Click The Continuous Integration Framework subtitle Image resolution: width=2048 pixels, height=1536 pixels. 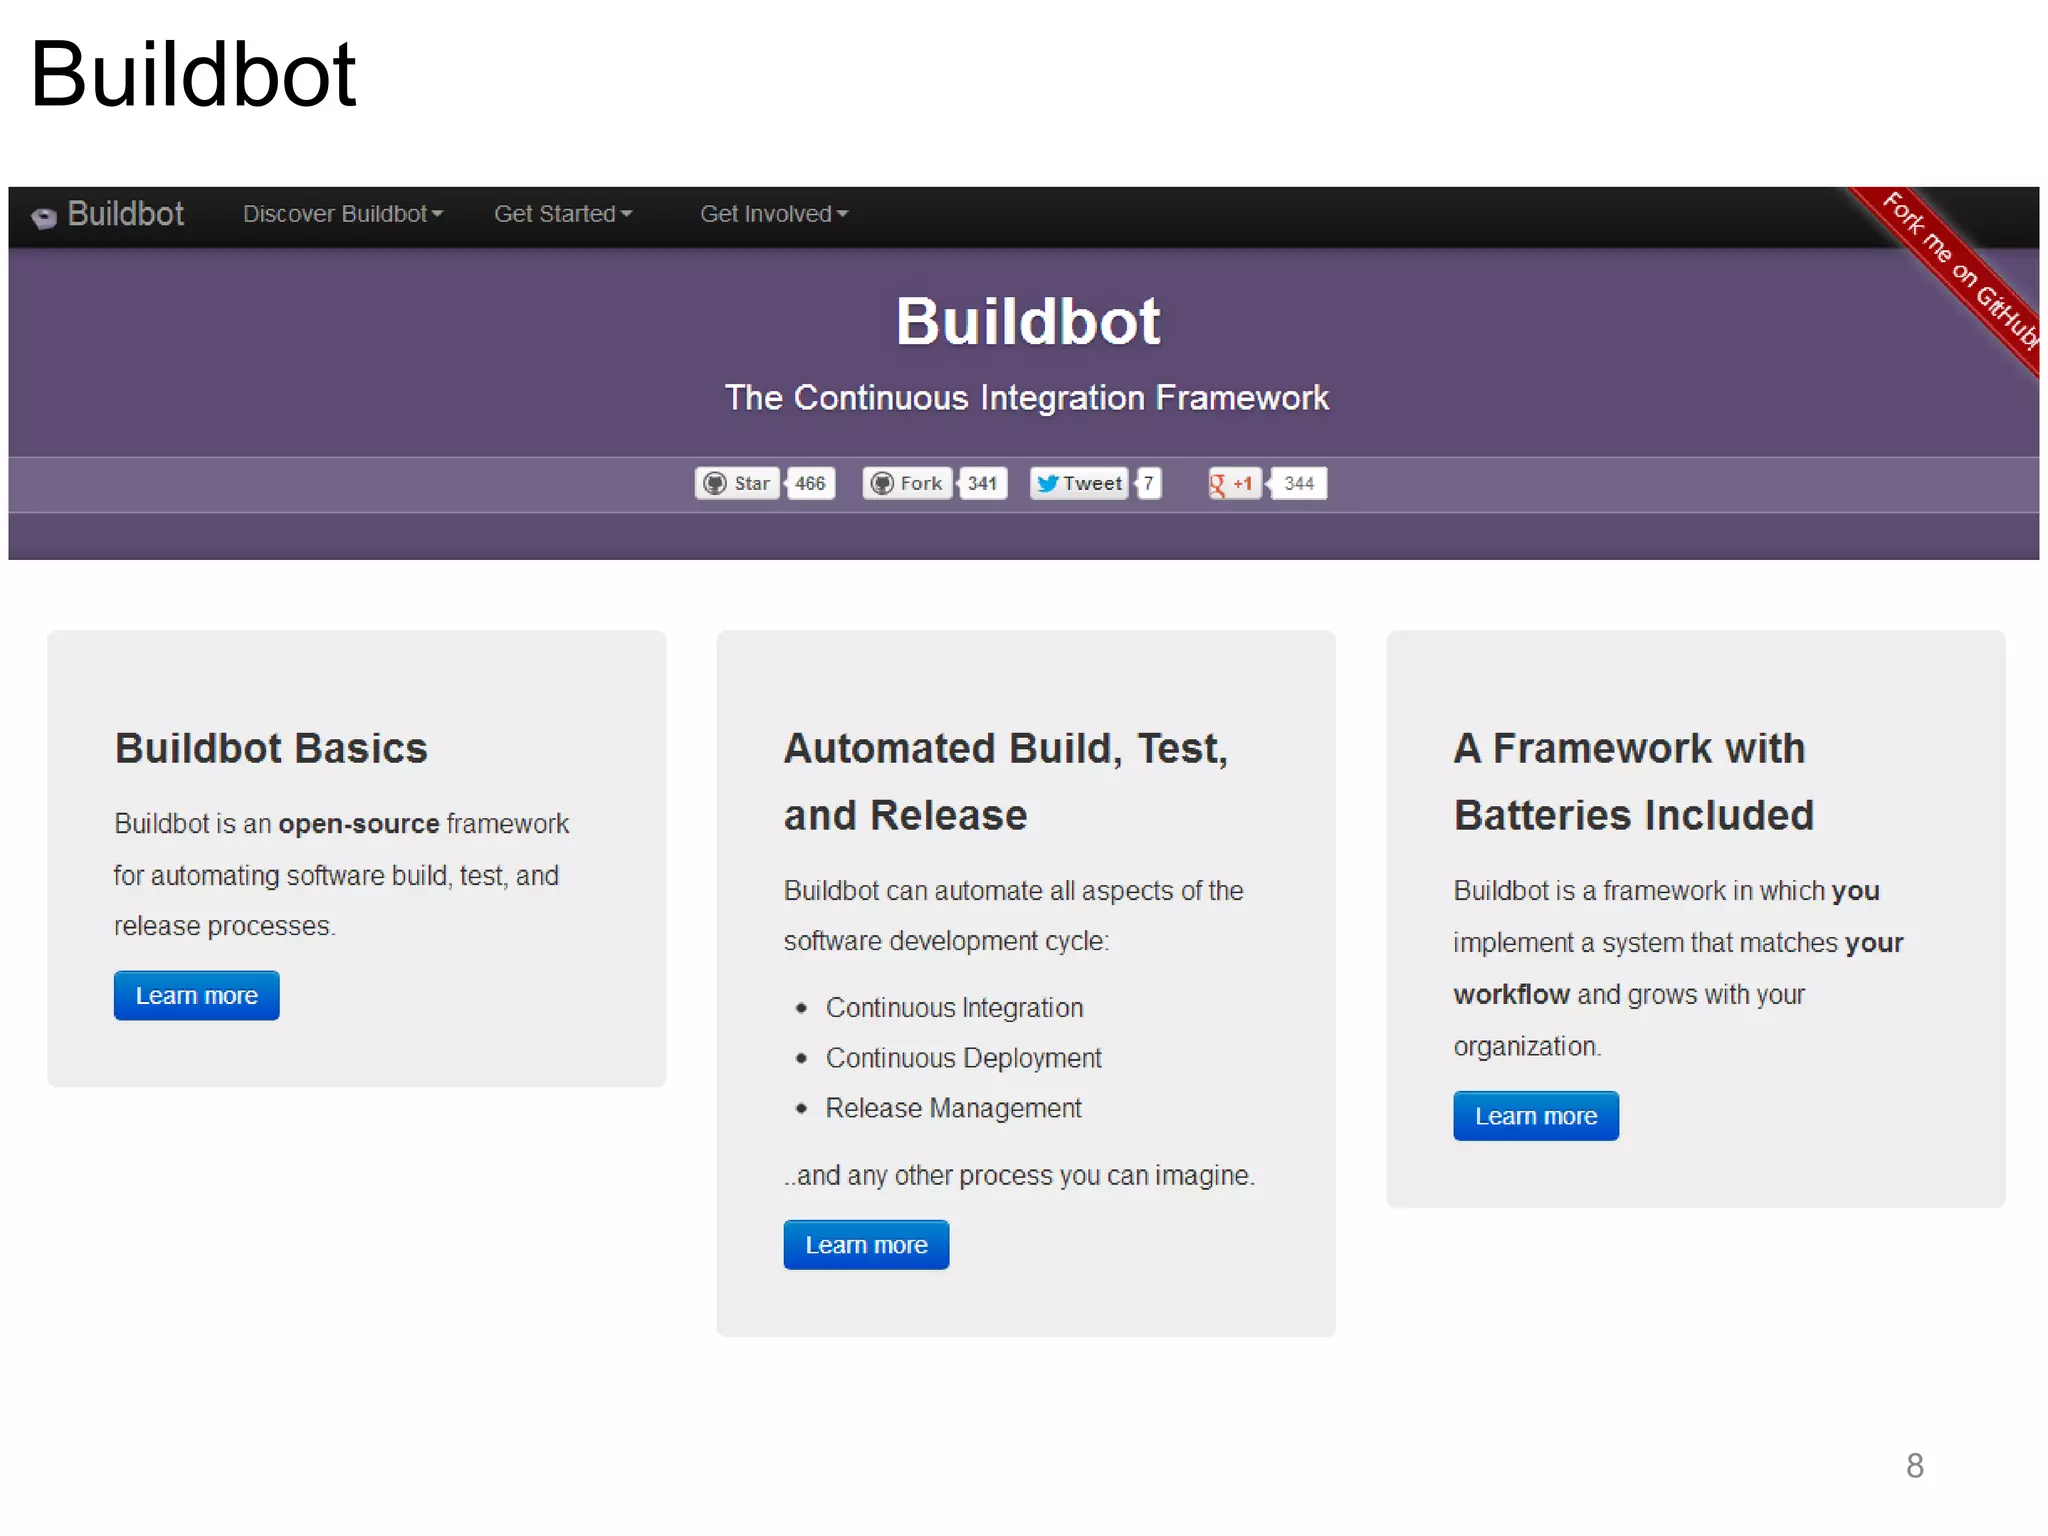tap(1027, 397)
